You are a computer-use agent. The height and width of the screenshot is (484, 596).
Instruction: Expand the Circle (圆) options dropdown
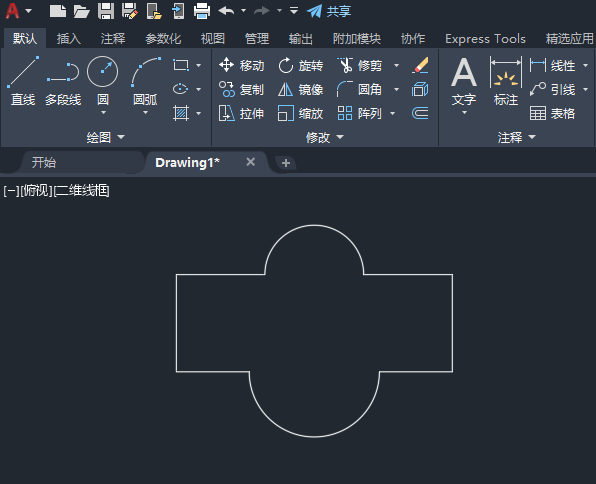click(103, 113)
